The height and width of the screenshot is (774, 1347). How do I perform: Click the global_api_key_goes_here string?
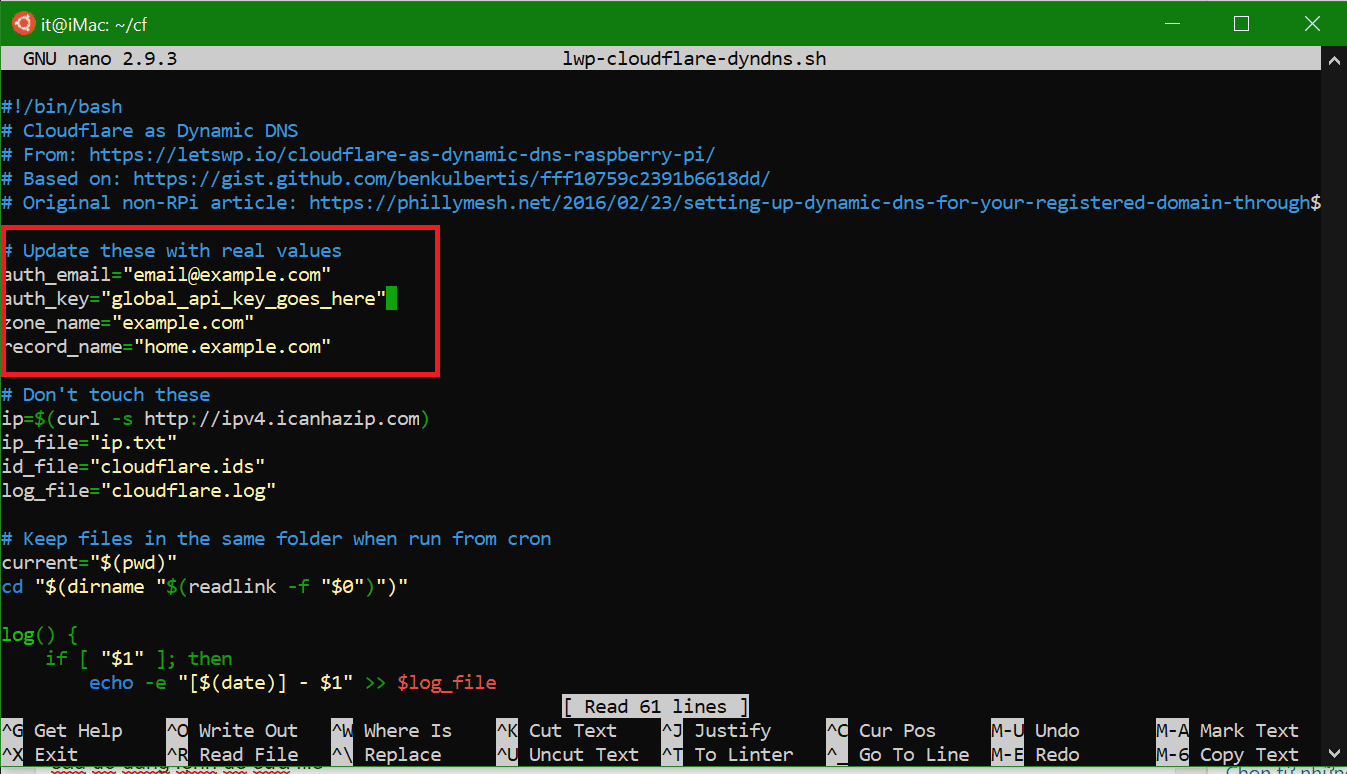(248, 298)
